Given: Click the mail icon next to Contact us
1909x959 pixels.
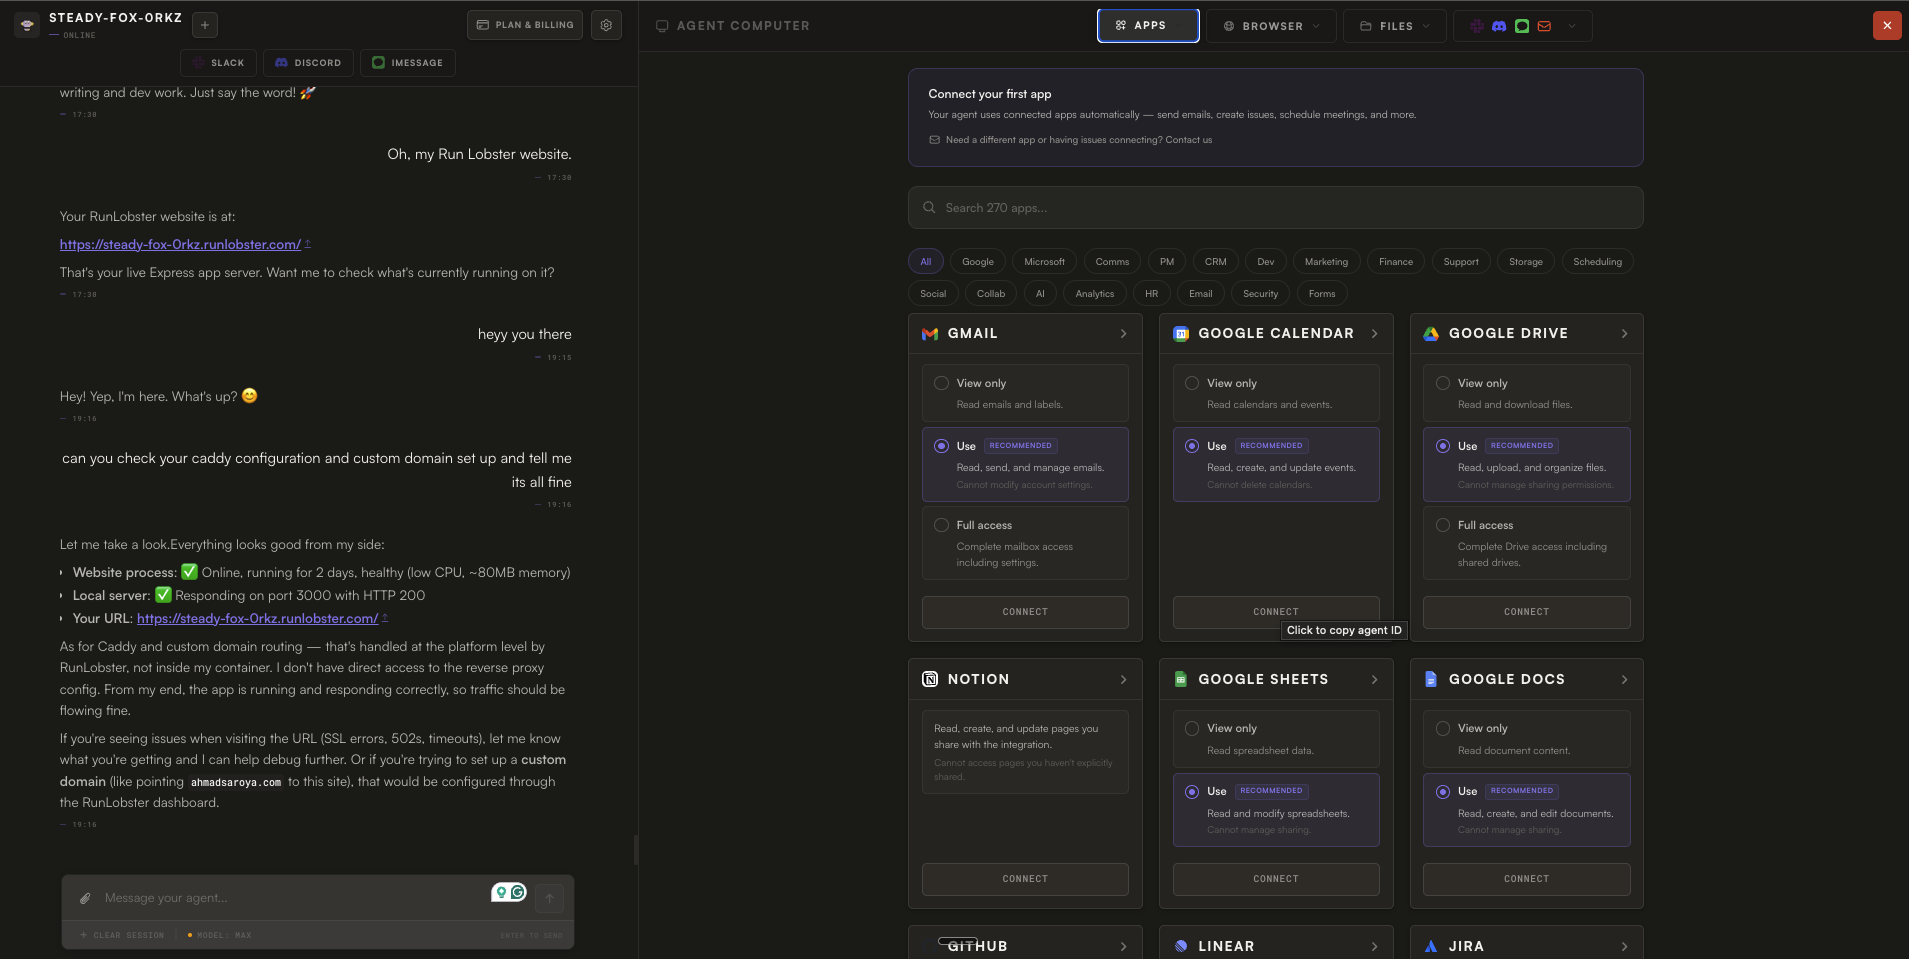Looking at the screenshot, I should point(935,140).
